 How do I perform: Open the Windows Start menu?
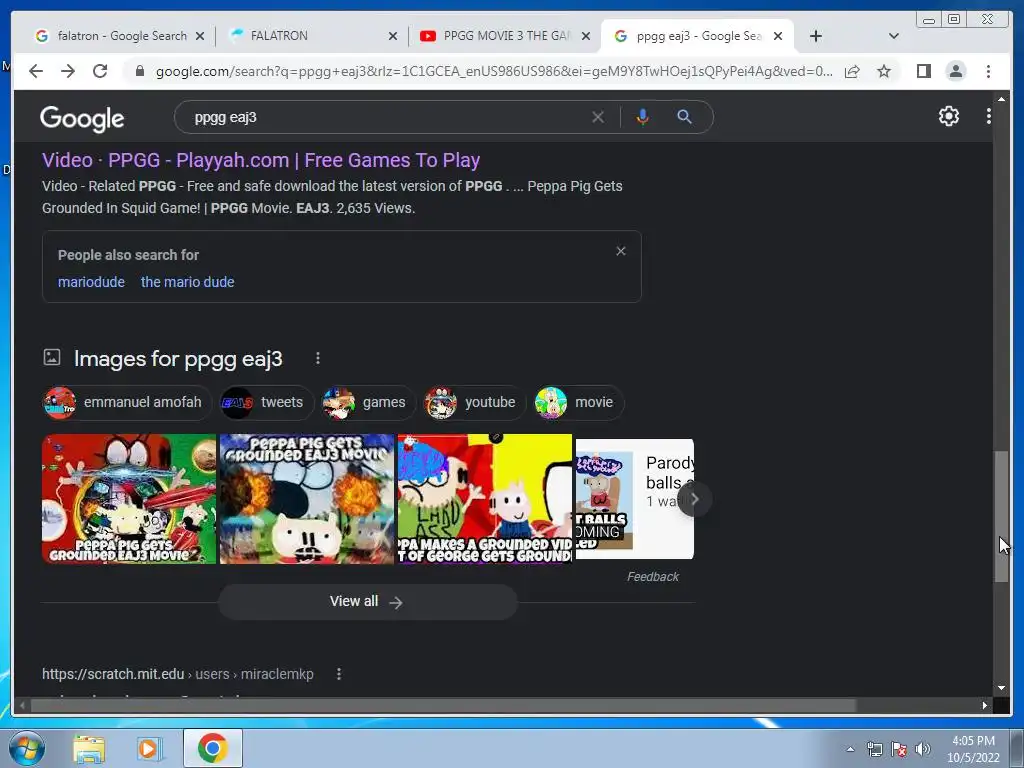[25, 748]
